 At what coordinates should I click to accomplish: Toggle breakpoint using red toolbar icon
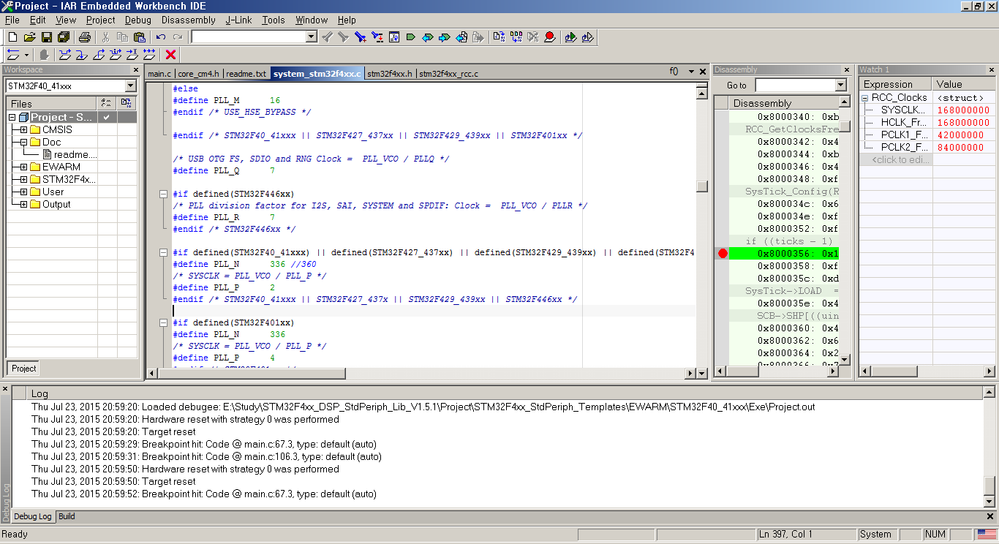tap(549, 37)
